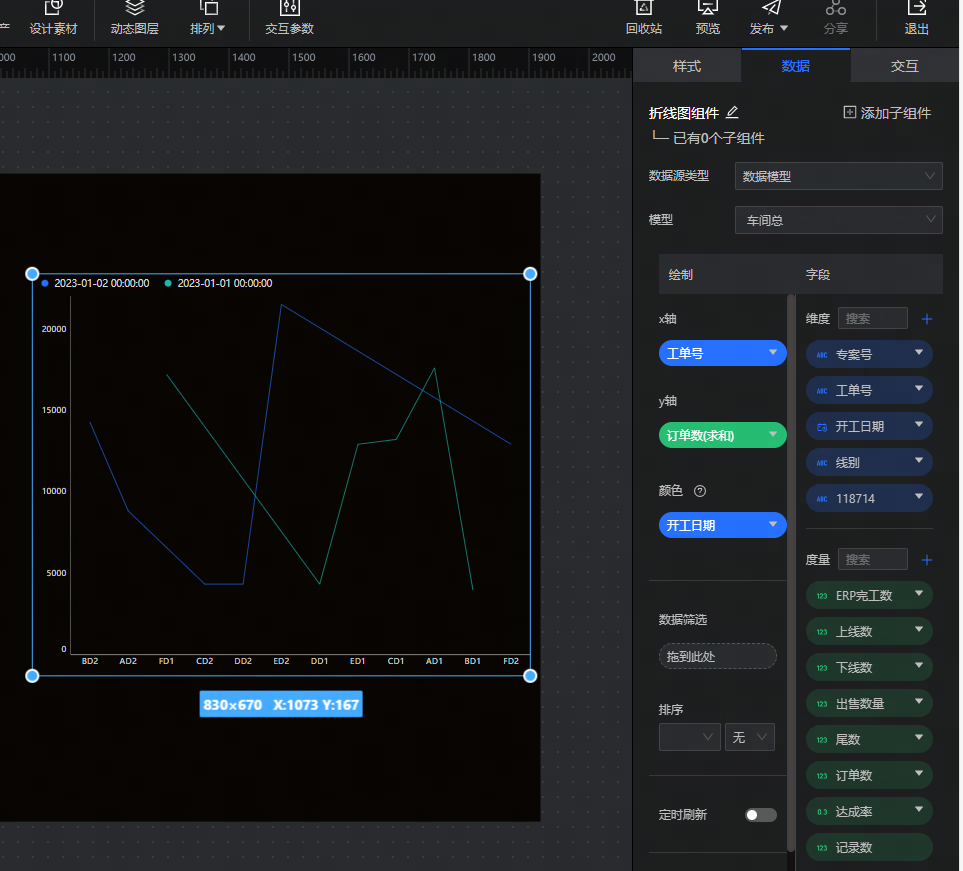This screenshot has width=963, height=871.
Task: Switch to the 交互 tab
Action: click(904, 66)
